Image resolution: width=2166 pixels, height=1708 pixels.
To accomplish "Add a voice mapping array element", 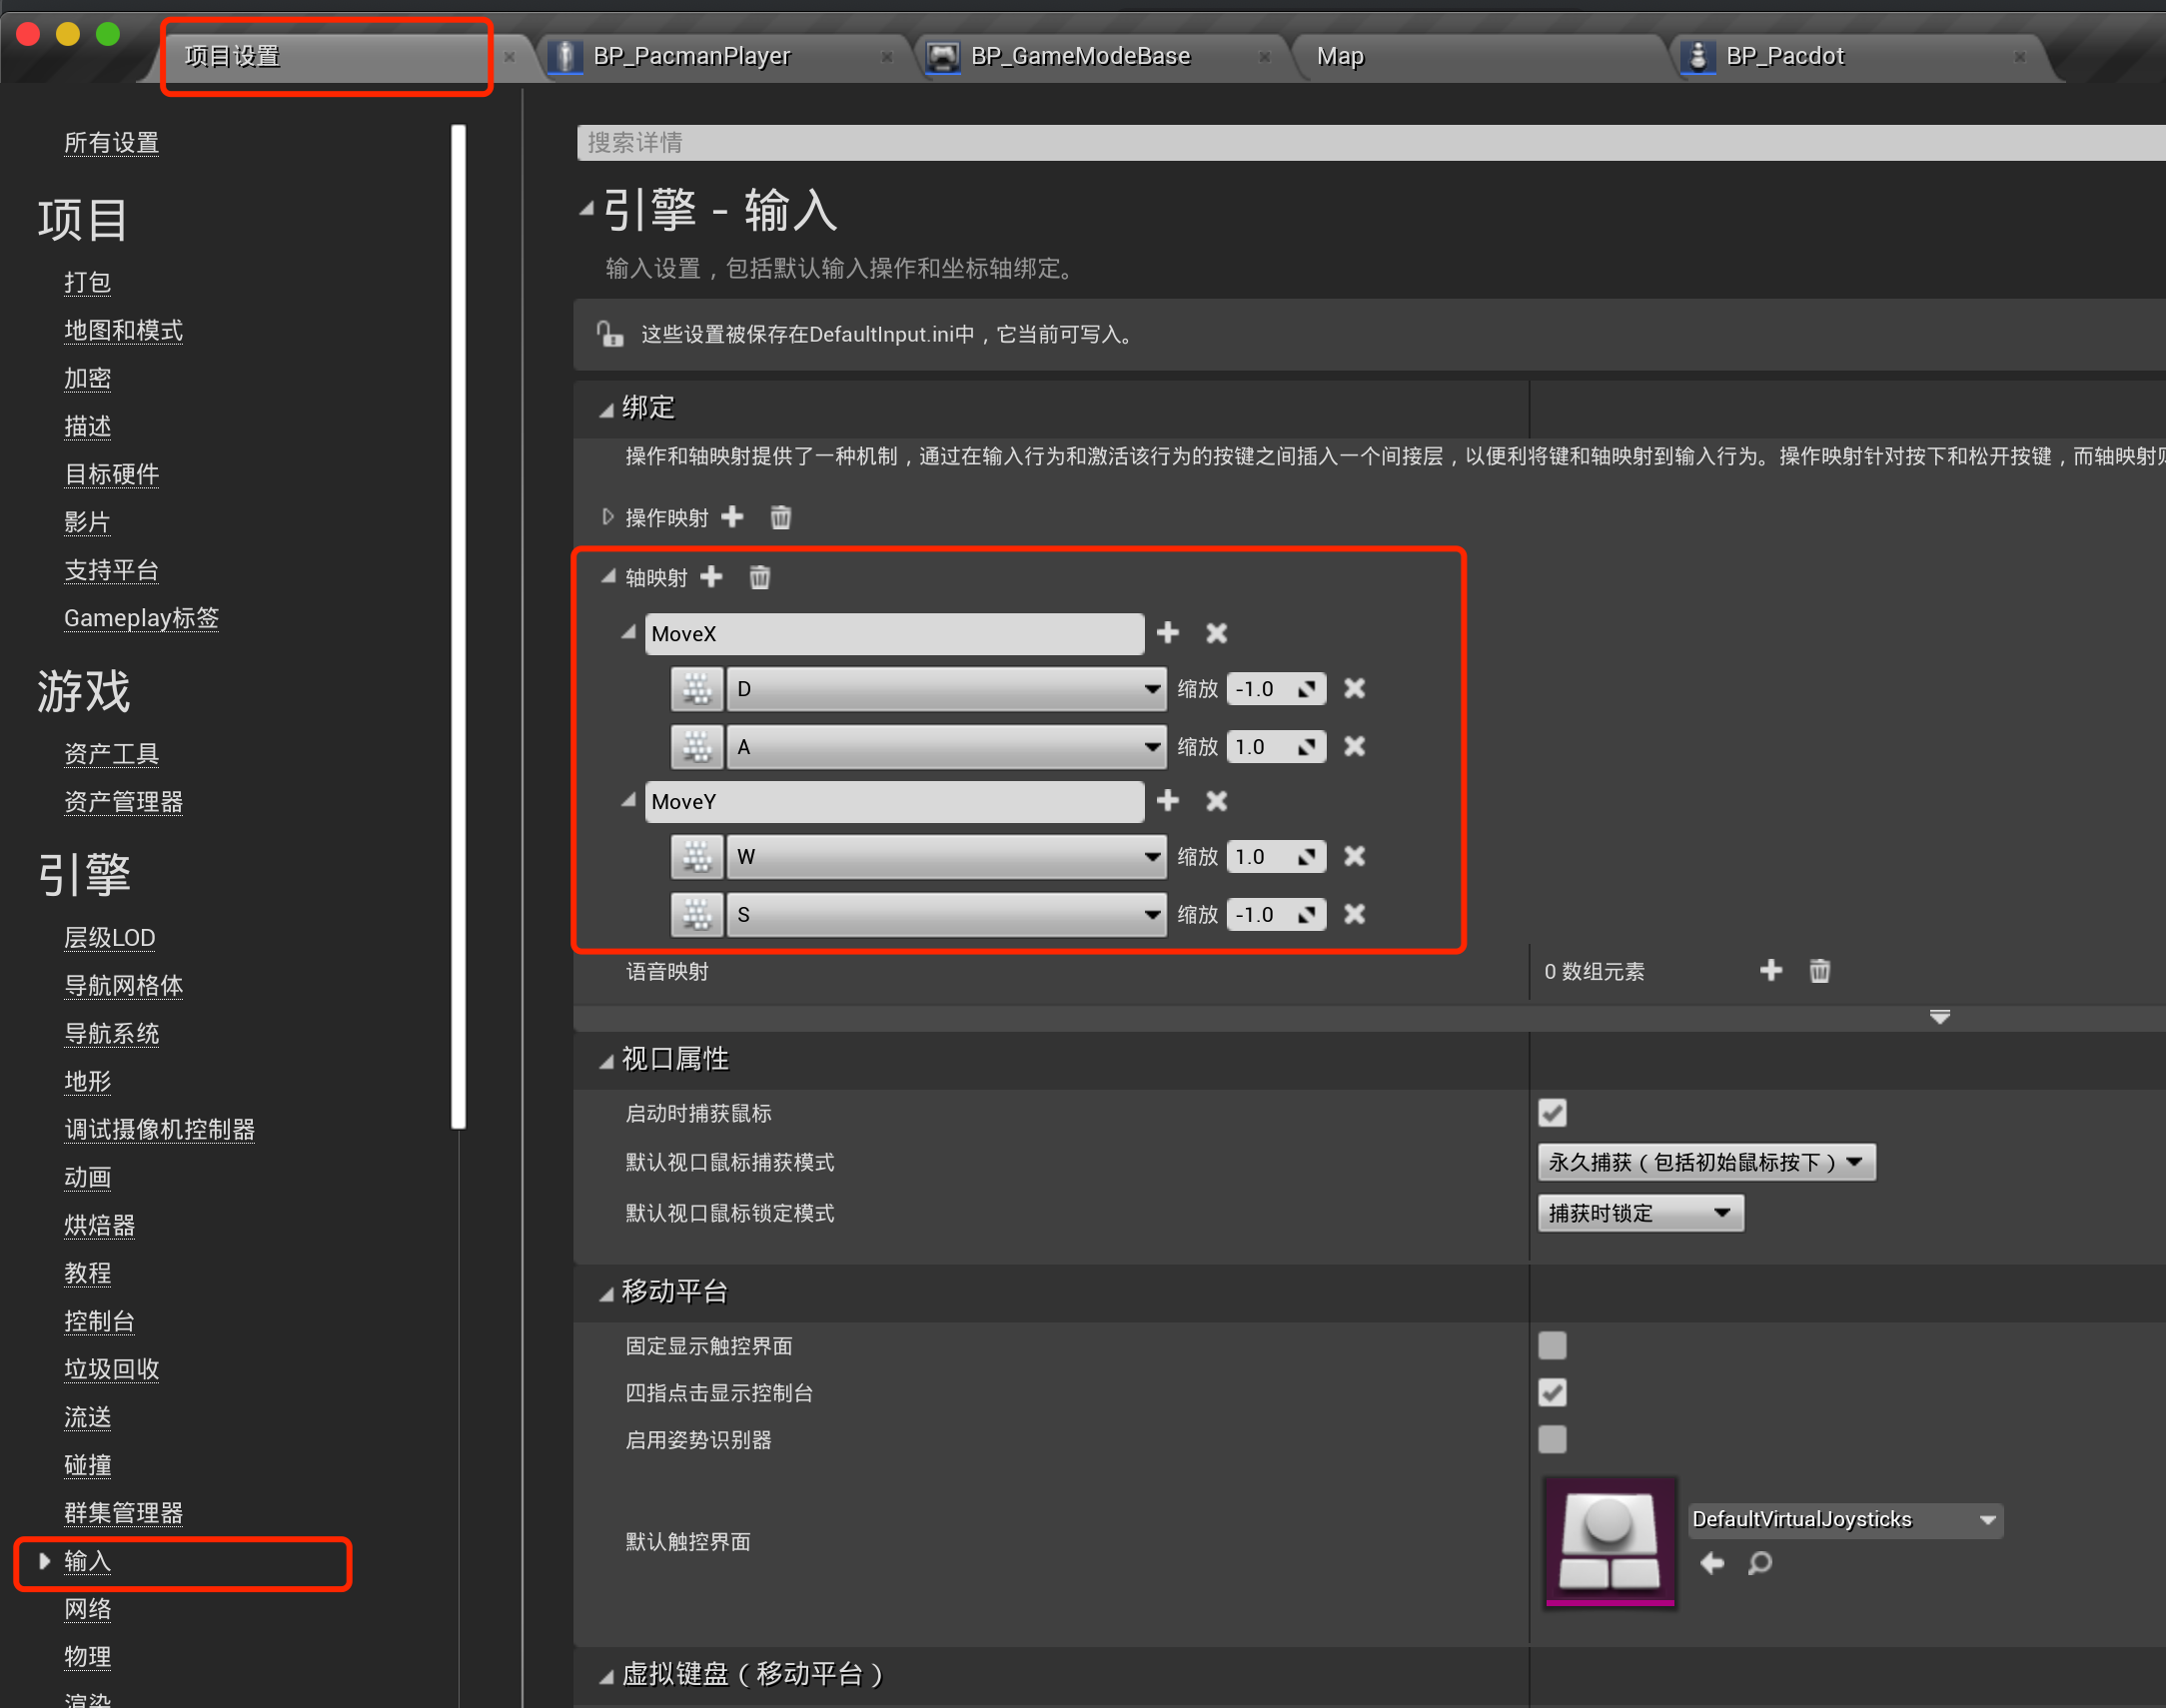I will (x=1771, y=970).
